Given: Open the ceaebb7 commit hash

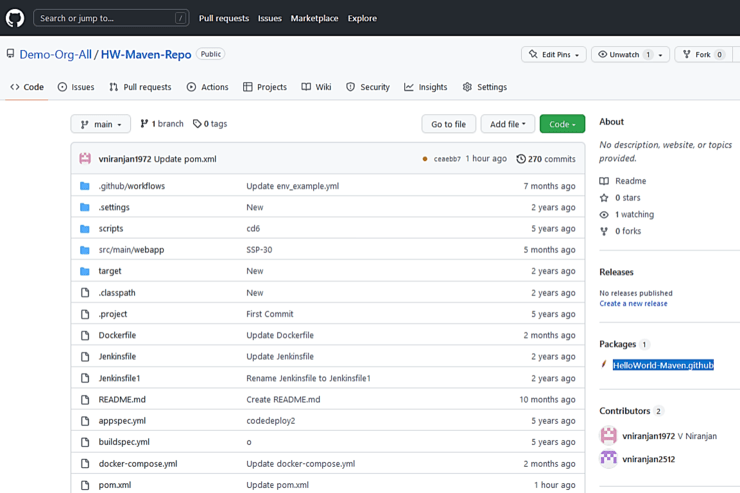Looking at the screenshot, I should (447, 159).
